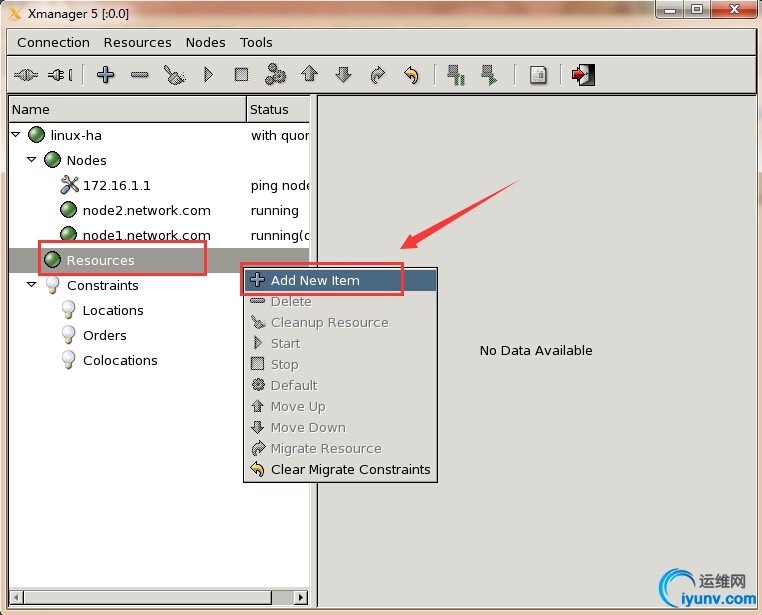This screenshot has height=615, width=762.
Task: Click the Name column header
Action: (x=128, y=109)
